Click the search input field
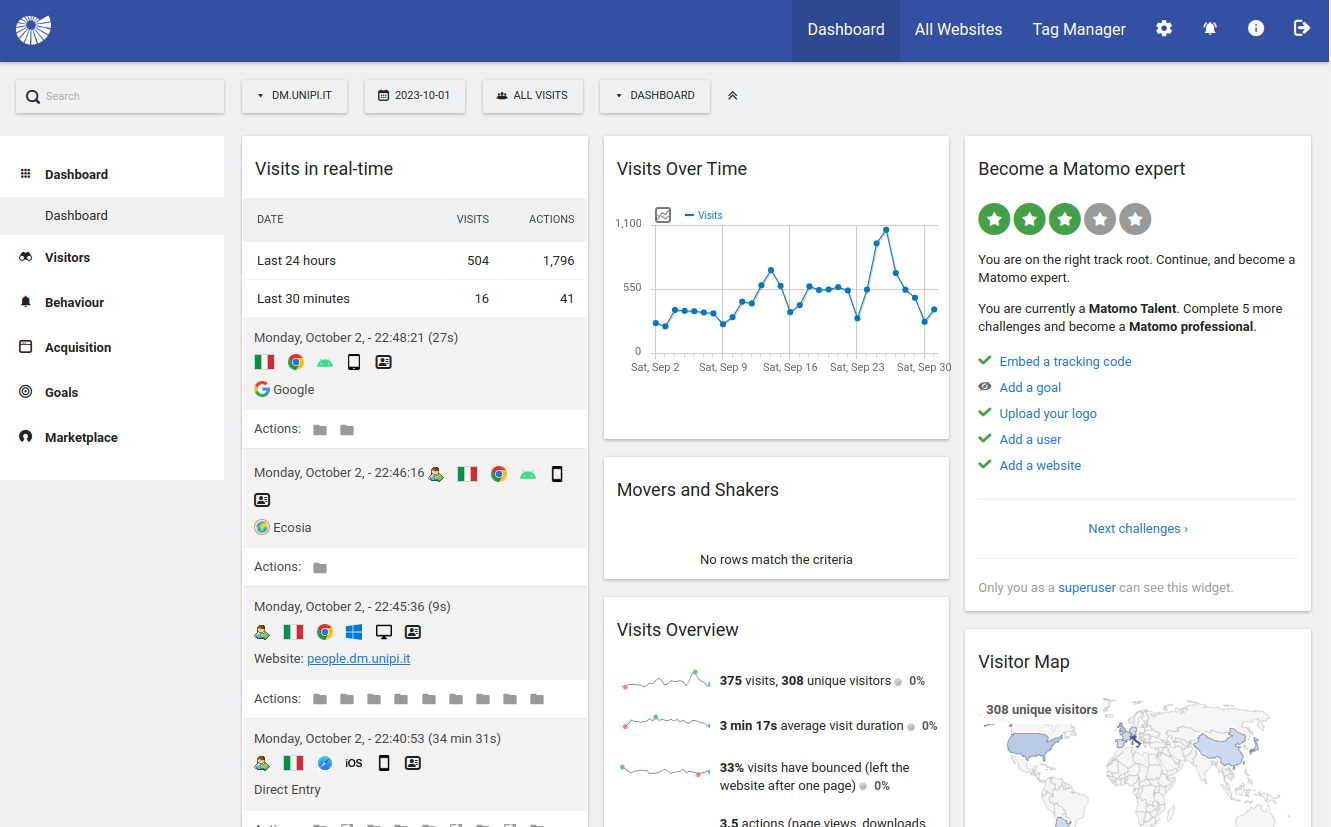The width and height of the screenshot is (1331, 827). click(x=120, y=96)
